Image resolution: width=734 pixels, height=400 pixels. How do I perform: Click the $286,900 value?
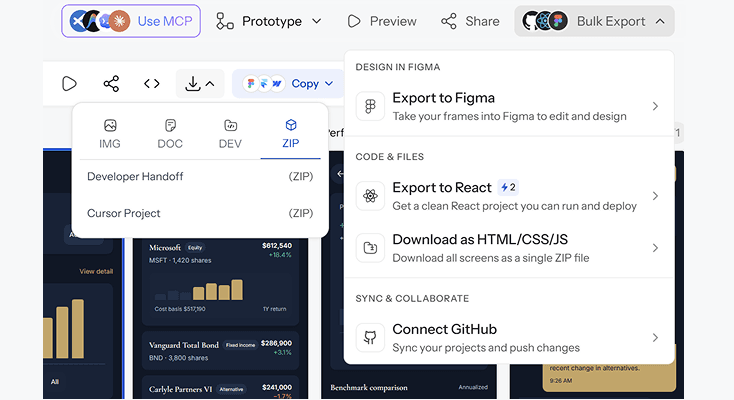point(276,343)
